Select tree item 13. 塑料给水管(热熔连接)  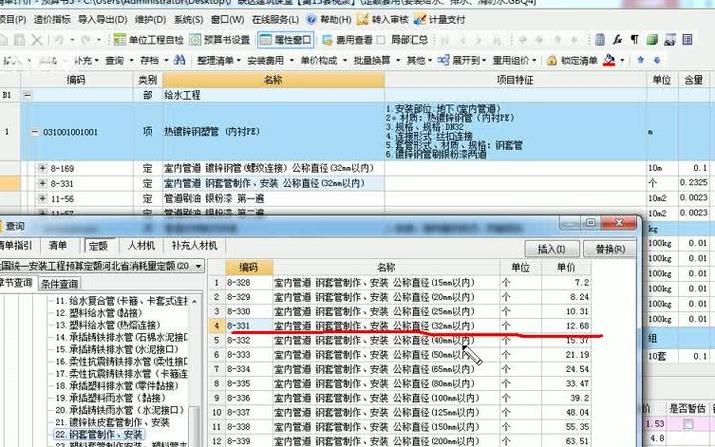tap(108, 325)
